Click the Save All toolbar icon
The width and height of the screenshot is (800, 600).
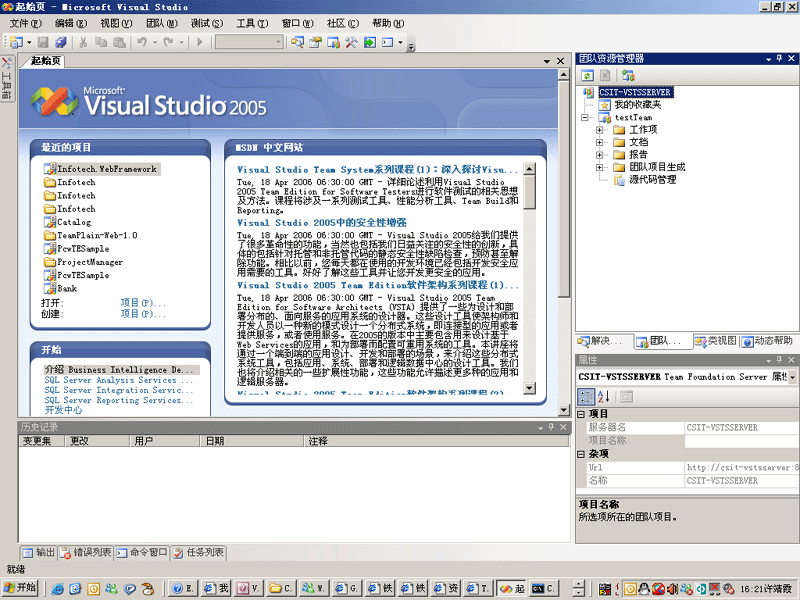[x=61, y=42]
